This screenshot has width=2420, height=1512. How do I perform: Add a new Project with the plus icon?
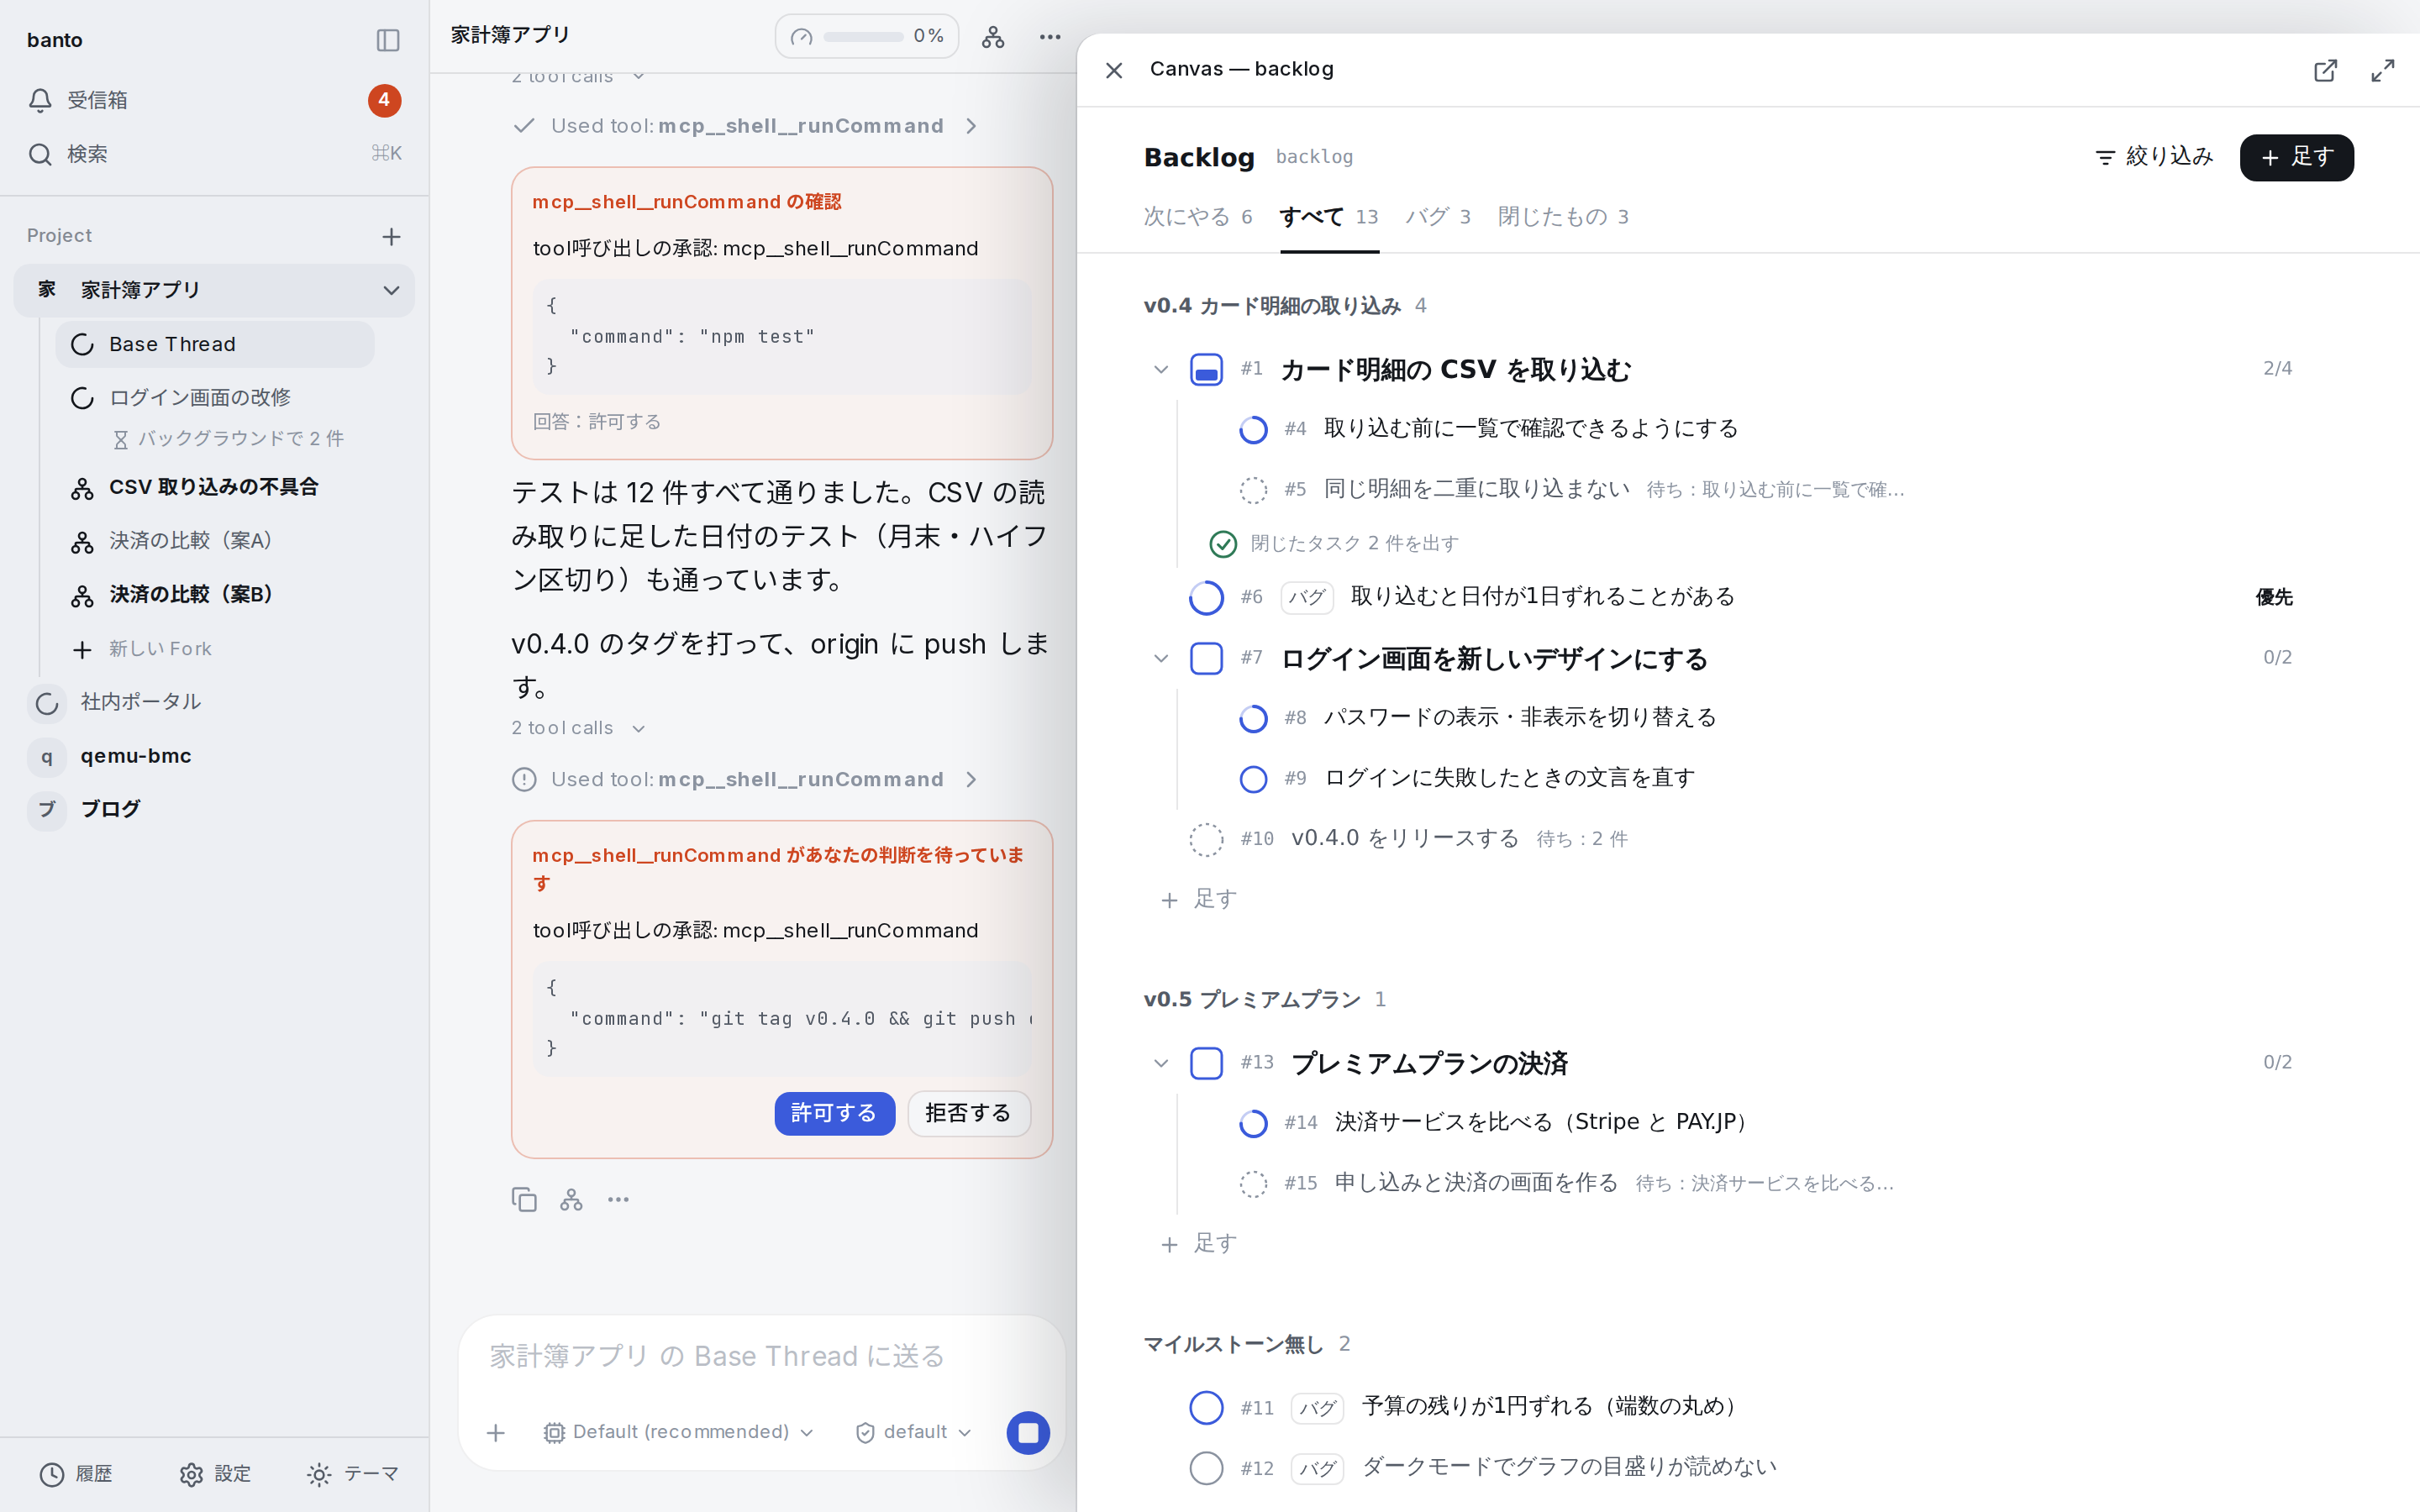click(x=391, y=237)
